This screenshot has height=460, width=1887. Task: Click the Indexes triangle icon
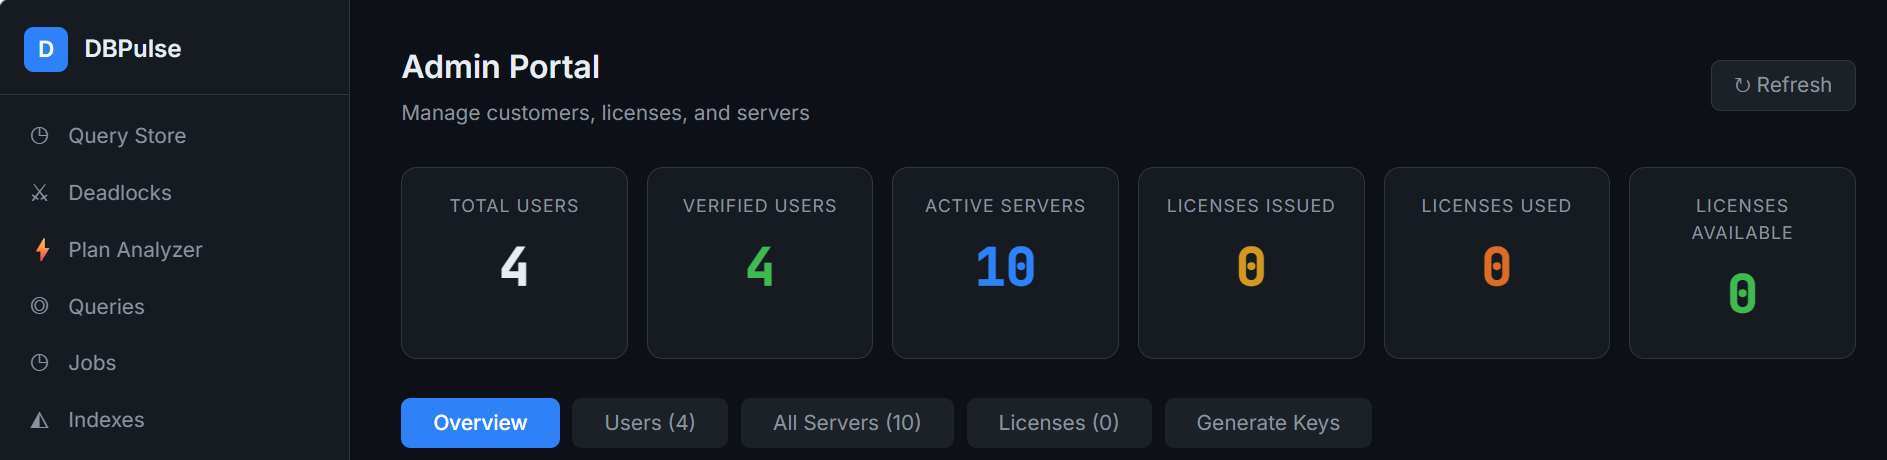pyautogui.click(x=40, y=420)
